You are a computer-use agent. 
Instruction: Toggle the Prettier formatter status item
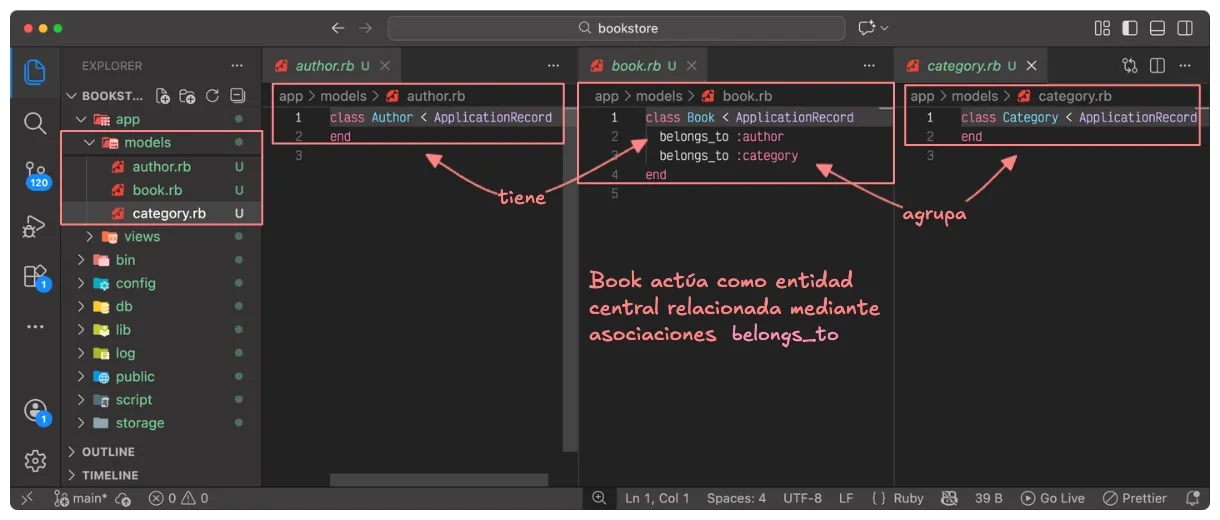click(1135, 498)
